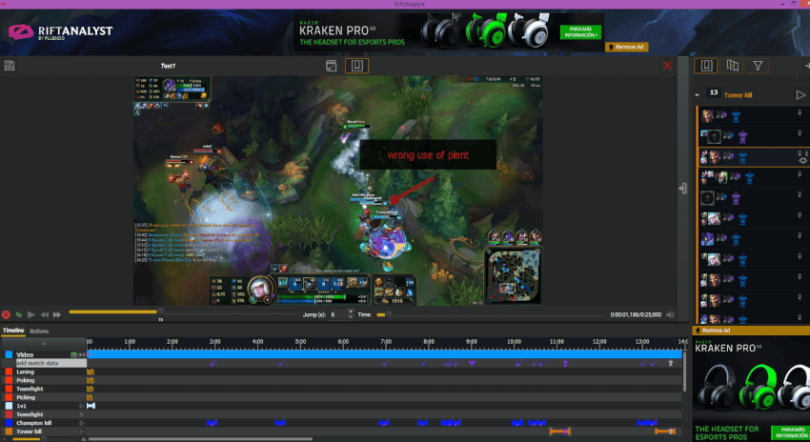Open the events list tab in right panel

pyautogui.click(x=706, y=66)
